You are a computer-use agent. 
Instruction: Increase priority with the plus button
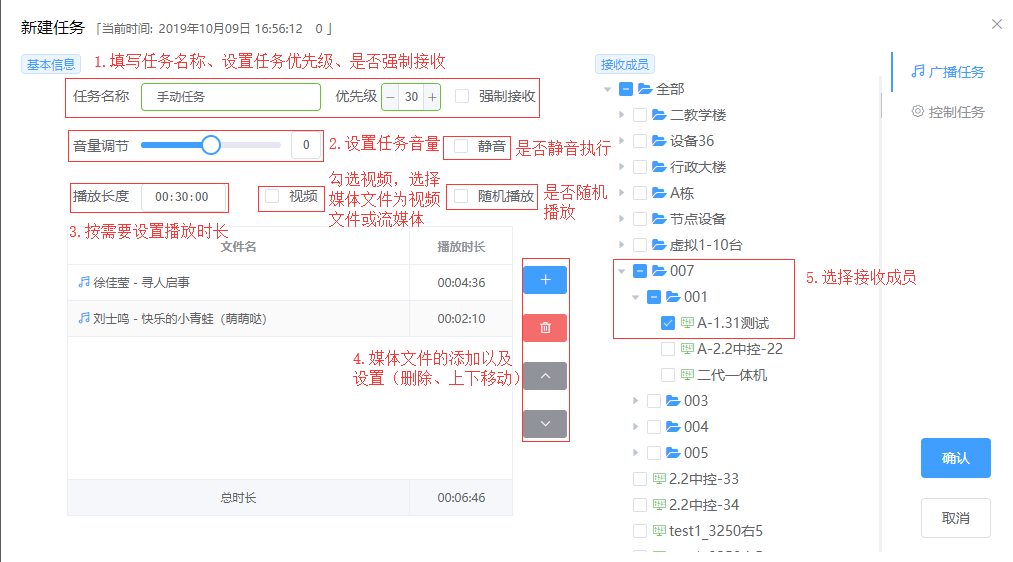click(x=432, y=97)
